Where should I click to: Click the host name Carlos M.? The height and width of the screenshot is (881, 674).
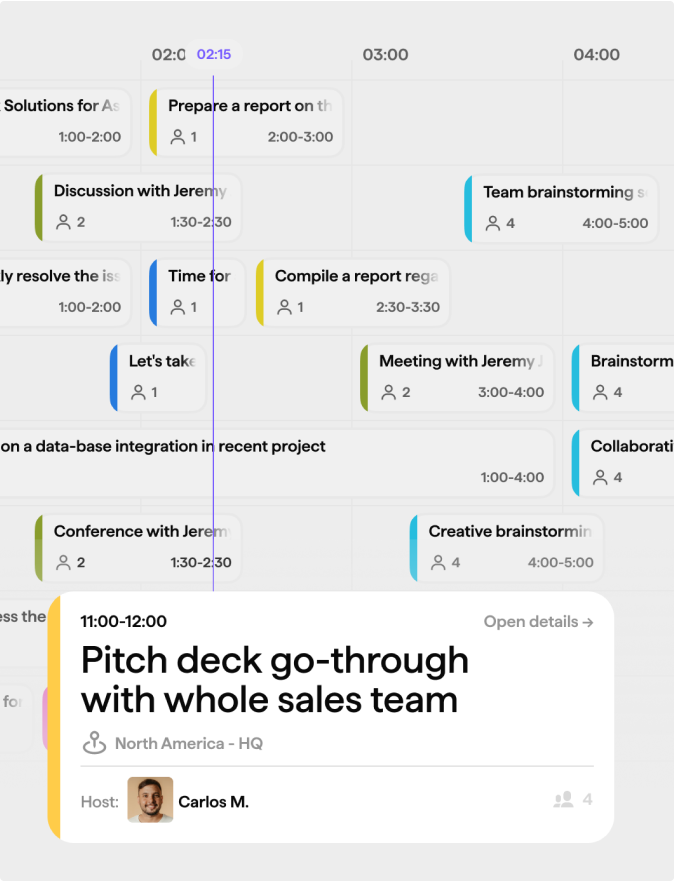click(x=213, y=801)
